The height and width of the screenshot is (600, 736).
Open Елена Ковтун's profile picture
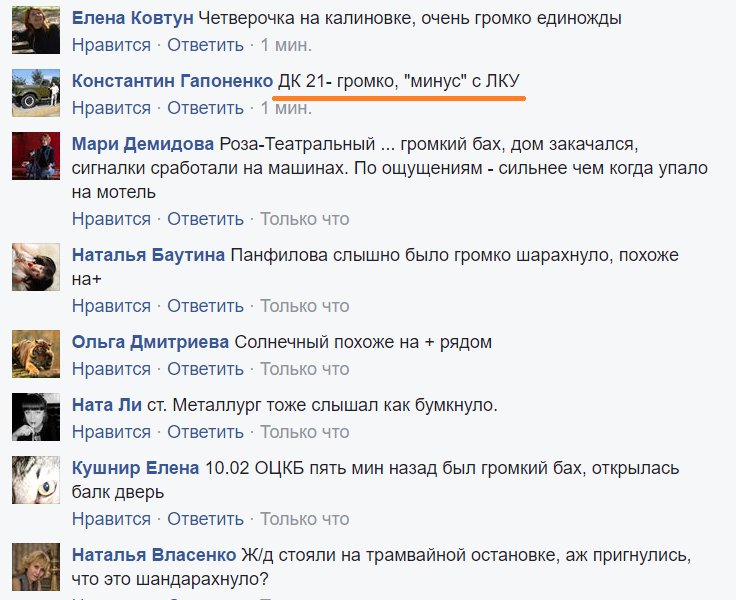36,30
